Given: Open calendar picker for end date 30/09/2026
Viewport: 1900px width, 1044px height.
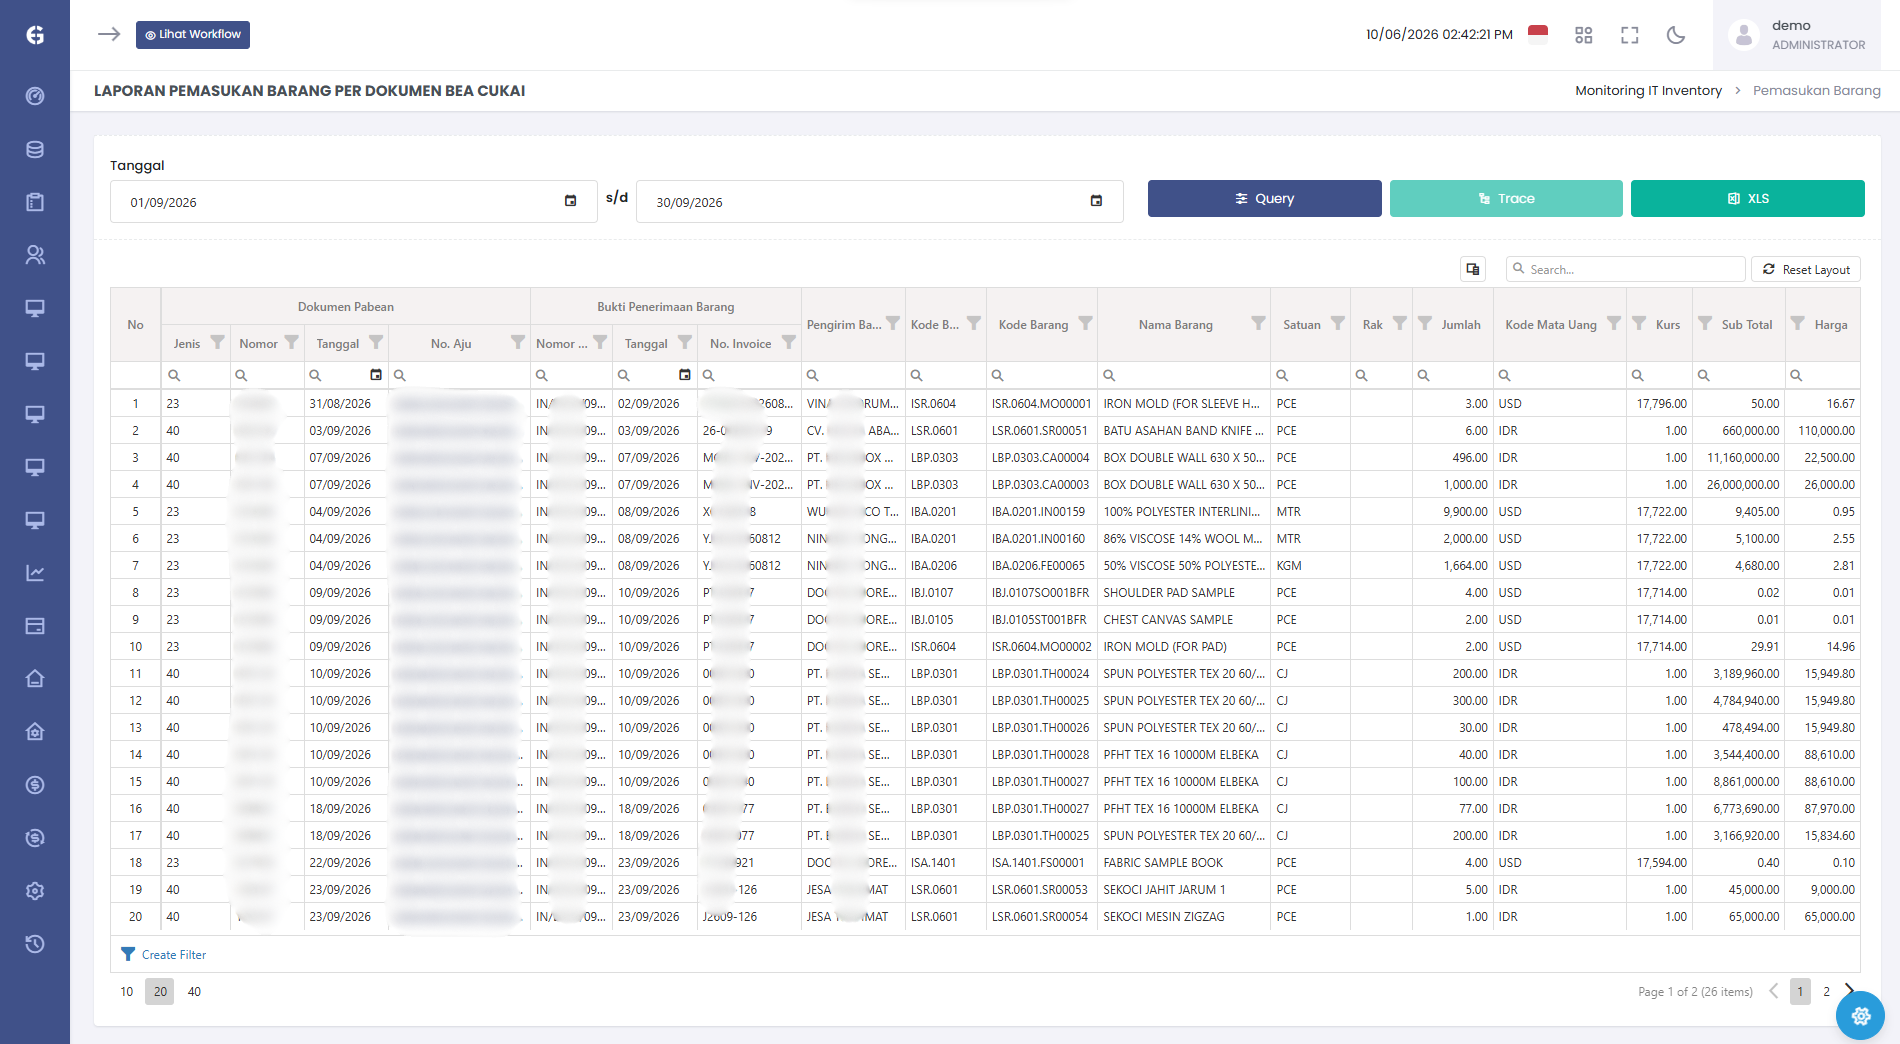Looking at the screenshot, I should click(x=1096, y=201).
